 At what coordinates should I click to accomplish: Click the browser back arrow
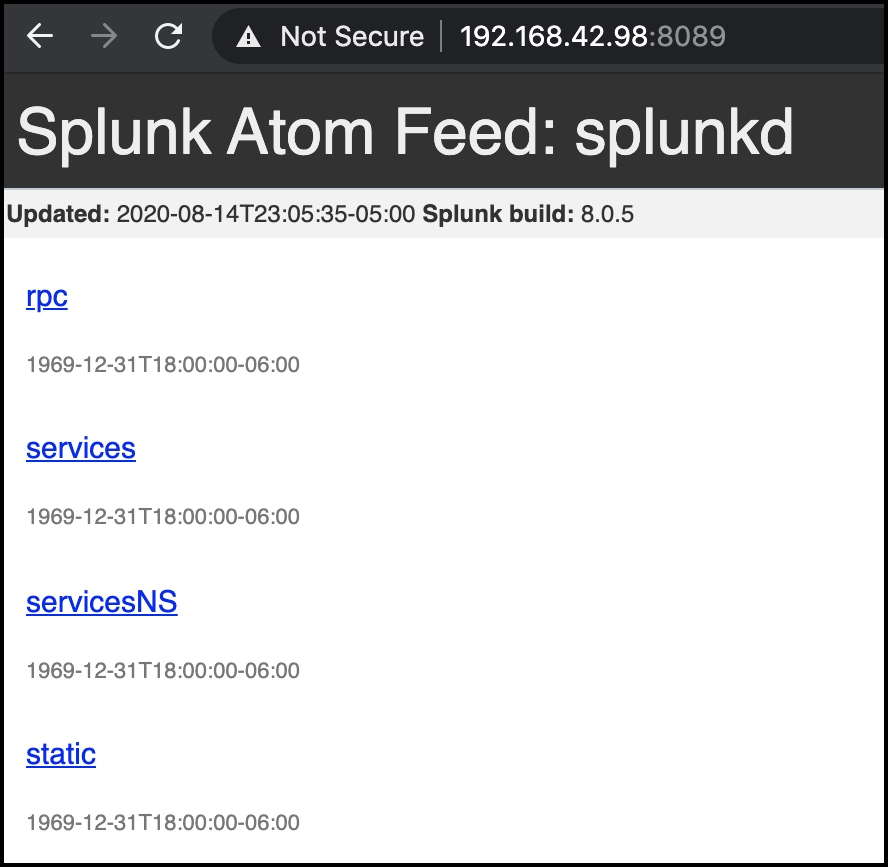point(40,37)
